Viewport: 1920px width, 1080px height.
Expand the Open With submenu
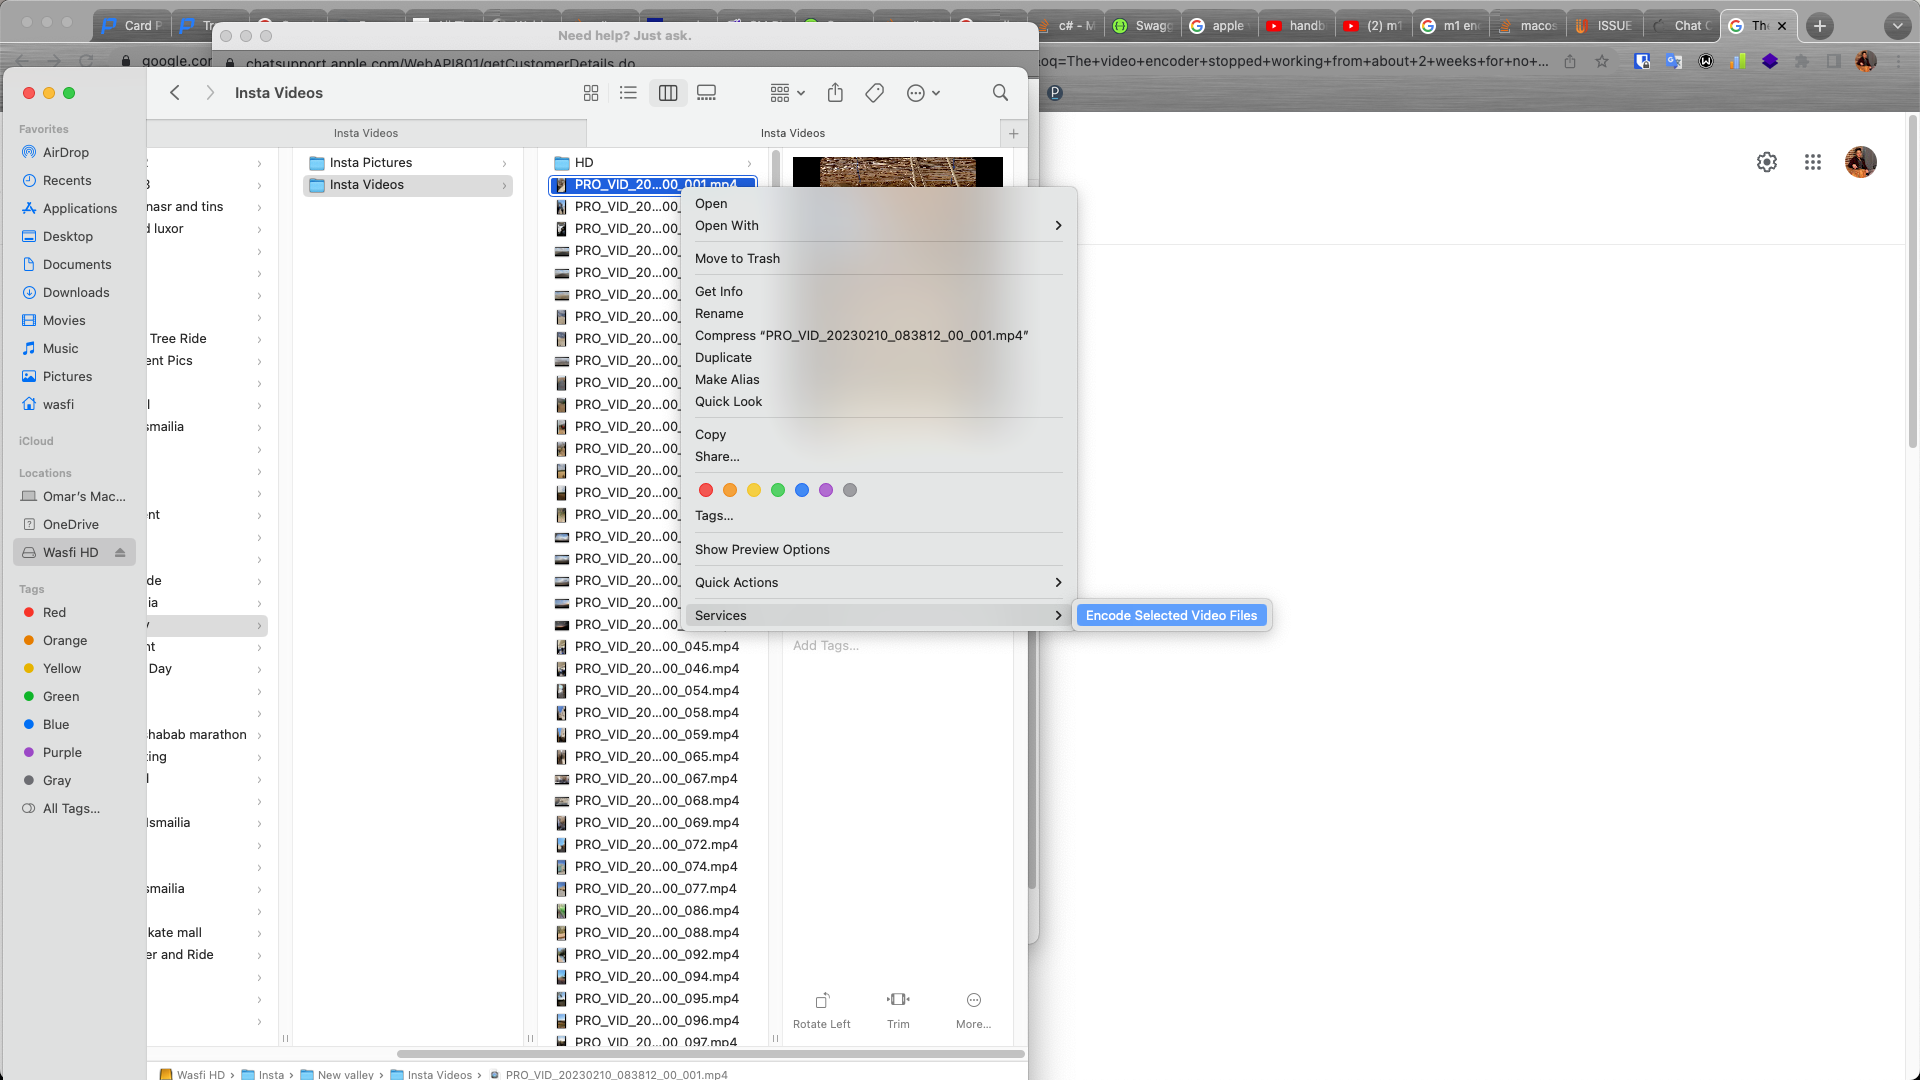click(727, 225)
